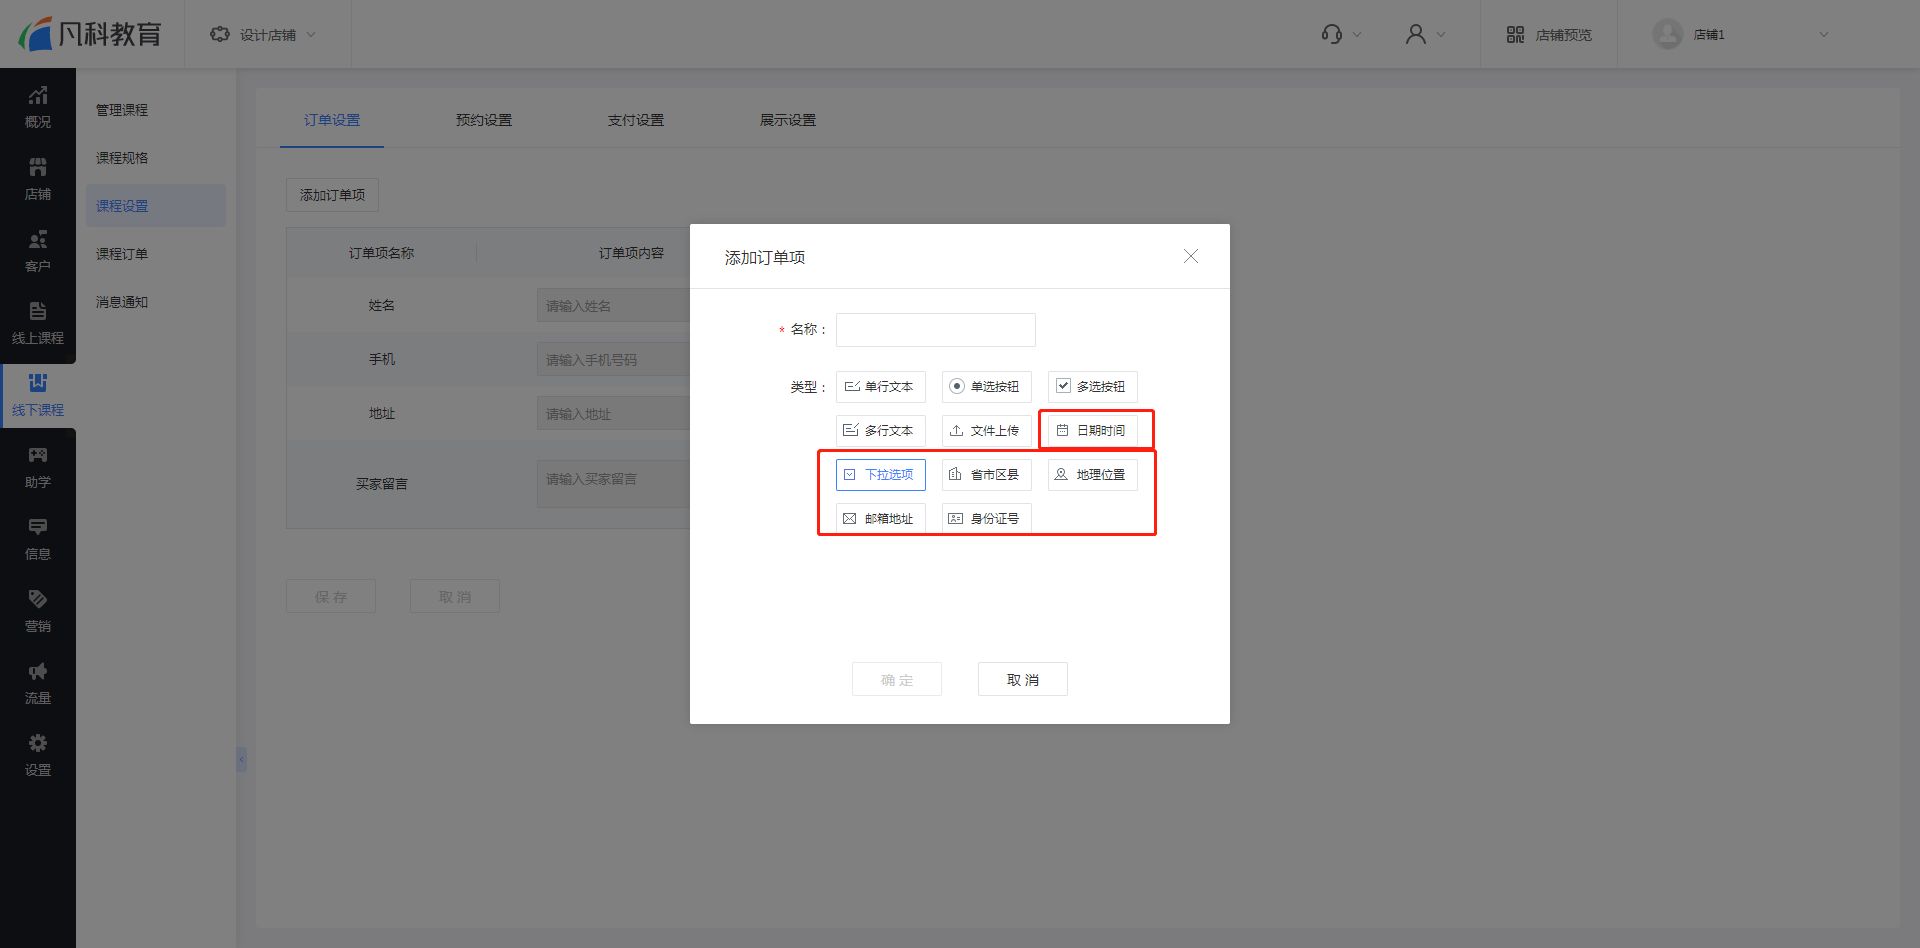Choose 单选按钮 radio type option
1920x948 pixels.
[x=986, y=387]
